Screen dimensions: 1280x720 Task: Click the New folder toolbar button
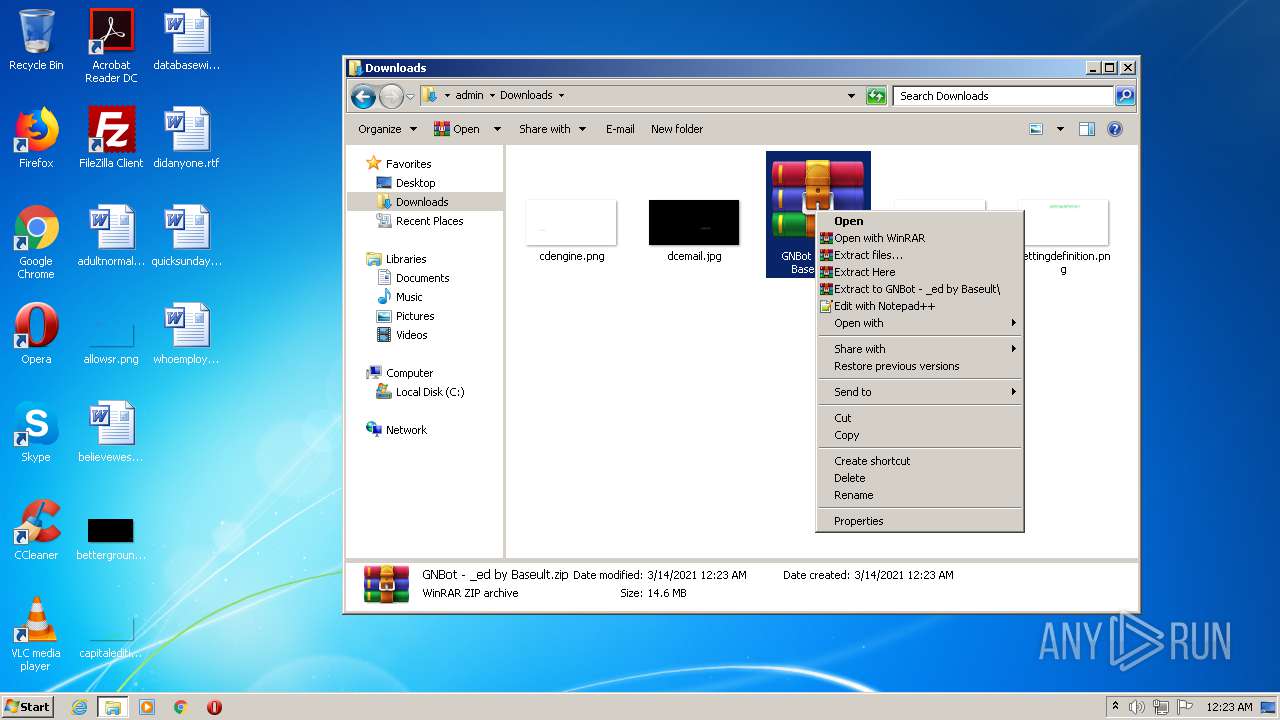pos(677,129)
